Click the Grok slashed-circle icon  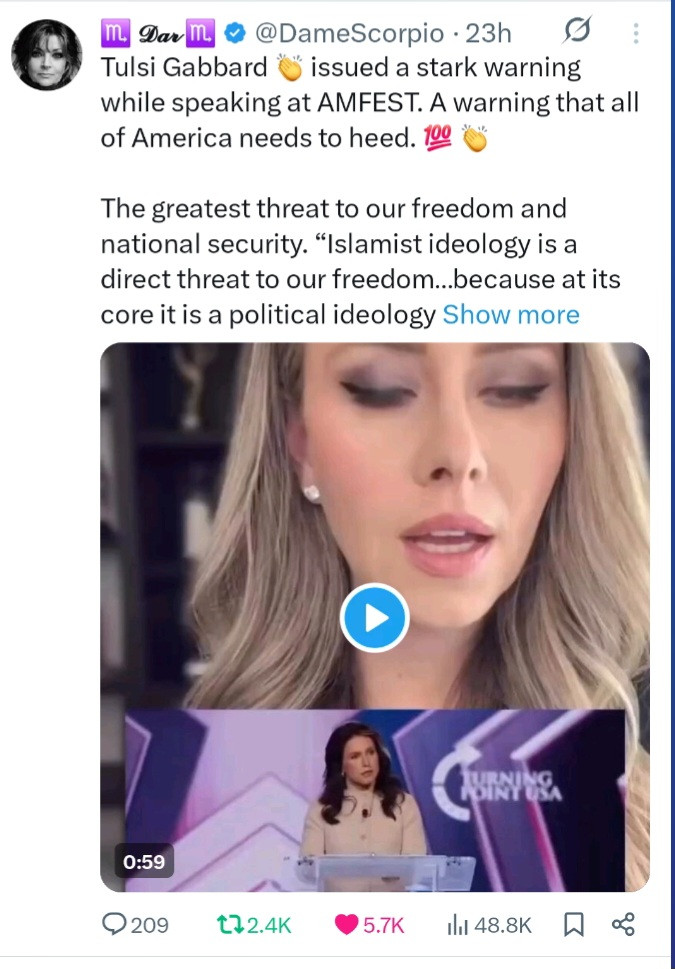pyautogui.click(x=577, y=31)
